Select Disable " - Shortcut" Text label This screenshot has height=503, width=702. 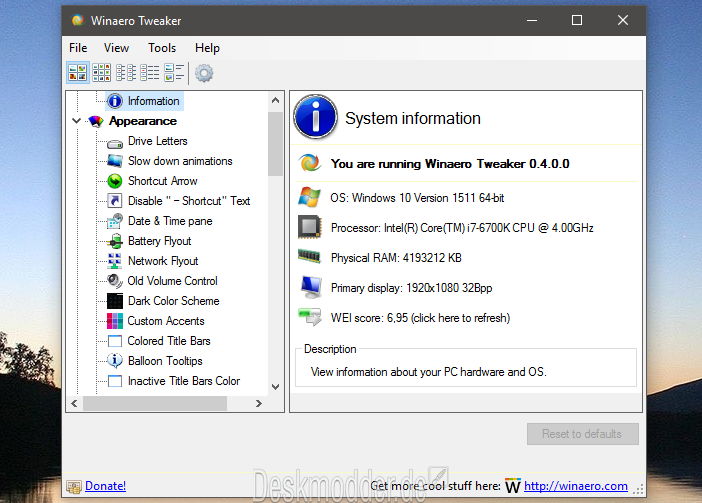pos(189,201)
